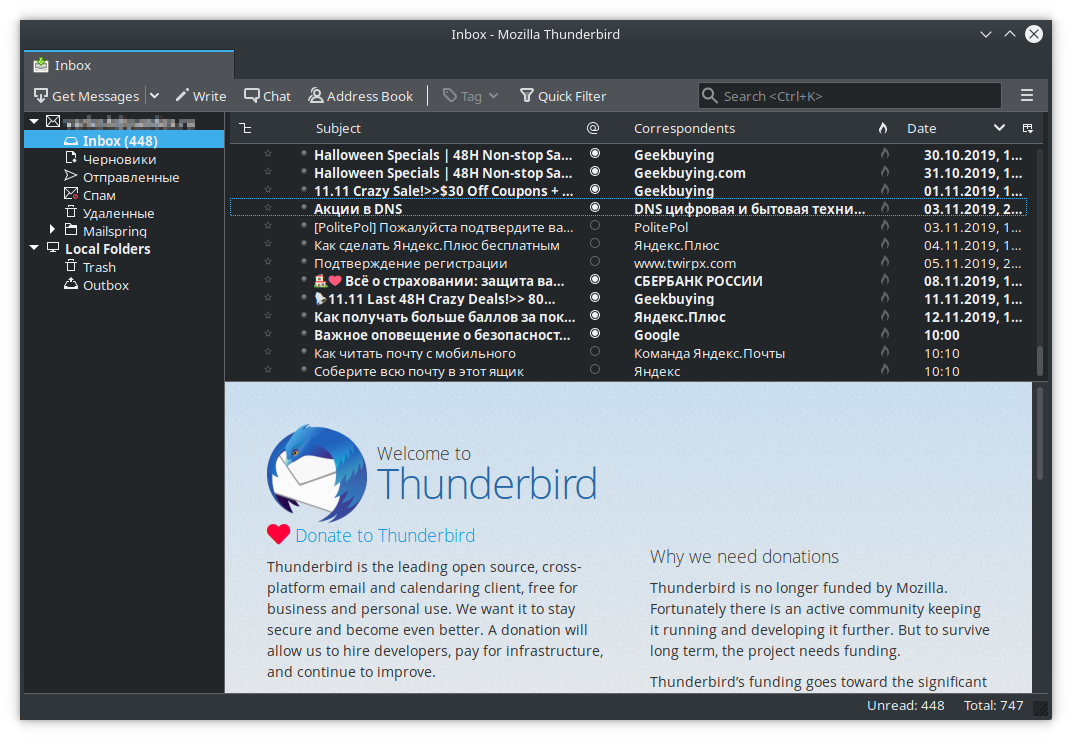Mark СБЕРБАНК РОССИИ message as read

point(595,280)
